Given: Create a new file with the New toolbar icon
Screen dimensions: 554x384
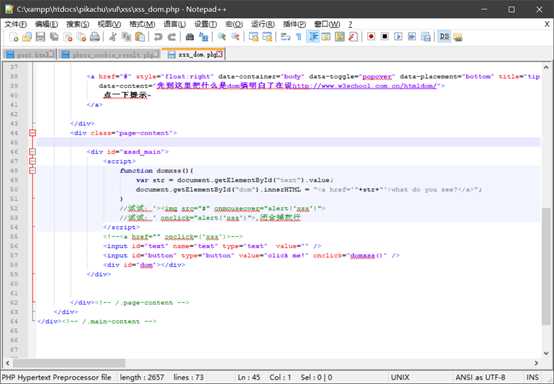Looking at the screenshot, I should pyautogui.click(x=14, y=37).
